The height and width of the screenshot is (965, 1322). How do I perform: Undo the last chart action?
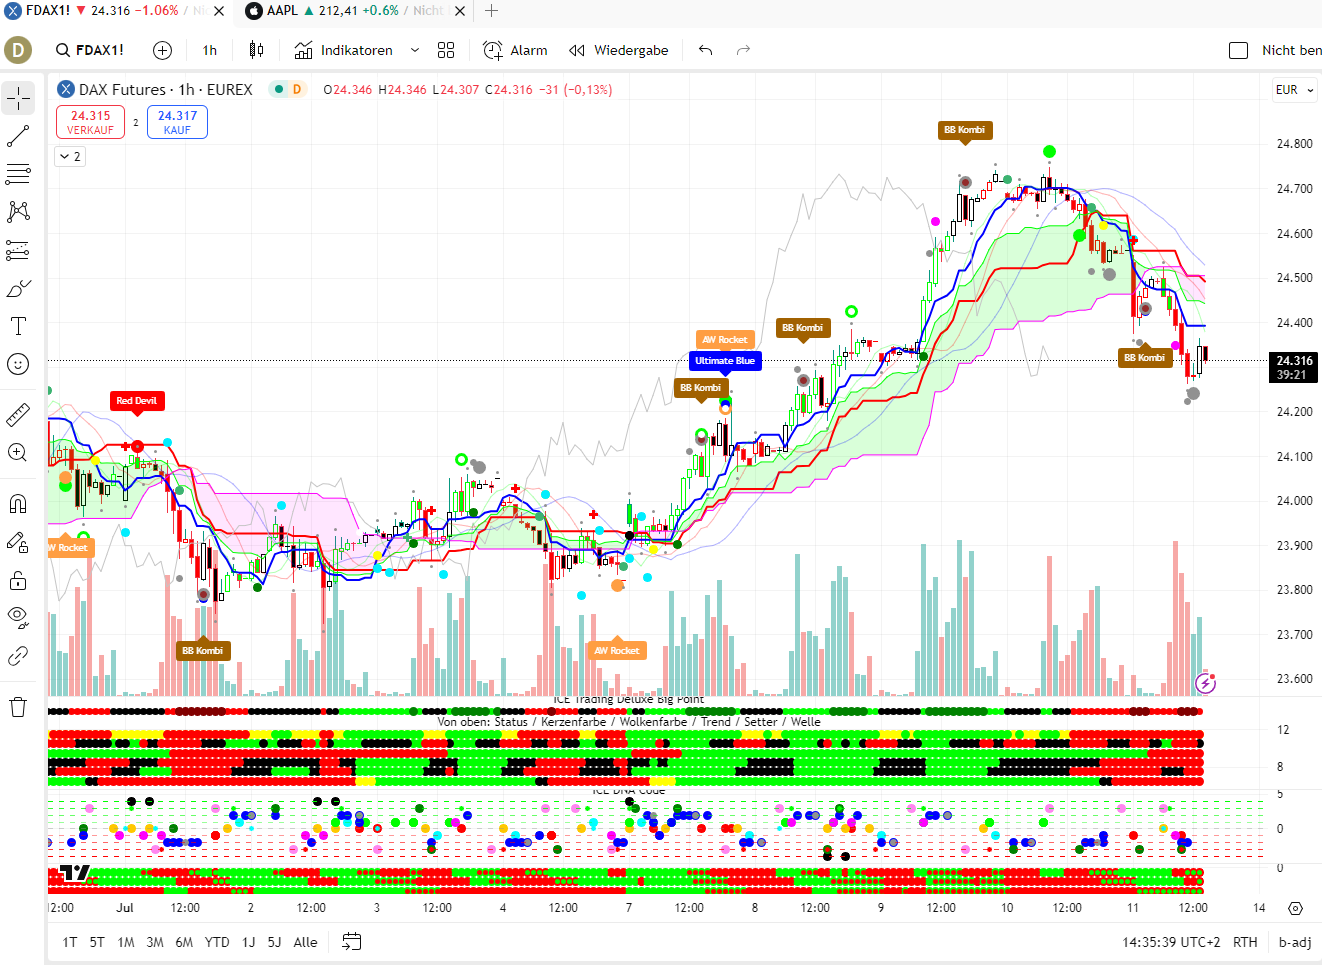[x=706, y=50]
